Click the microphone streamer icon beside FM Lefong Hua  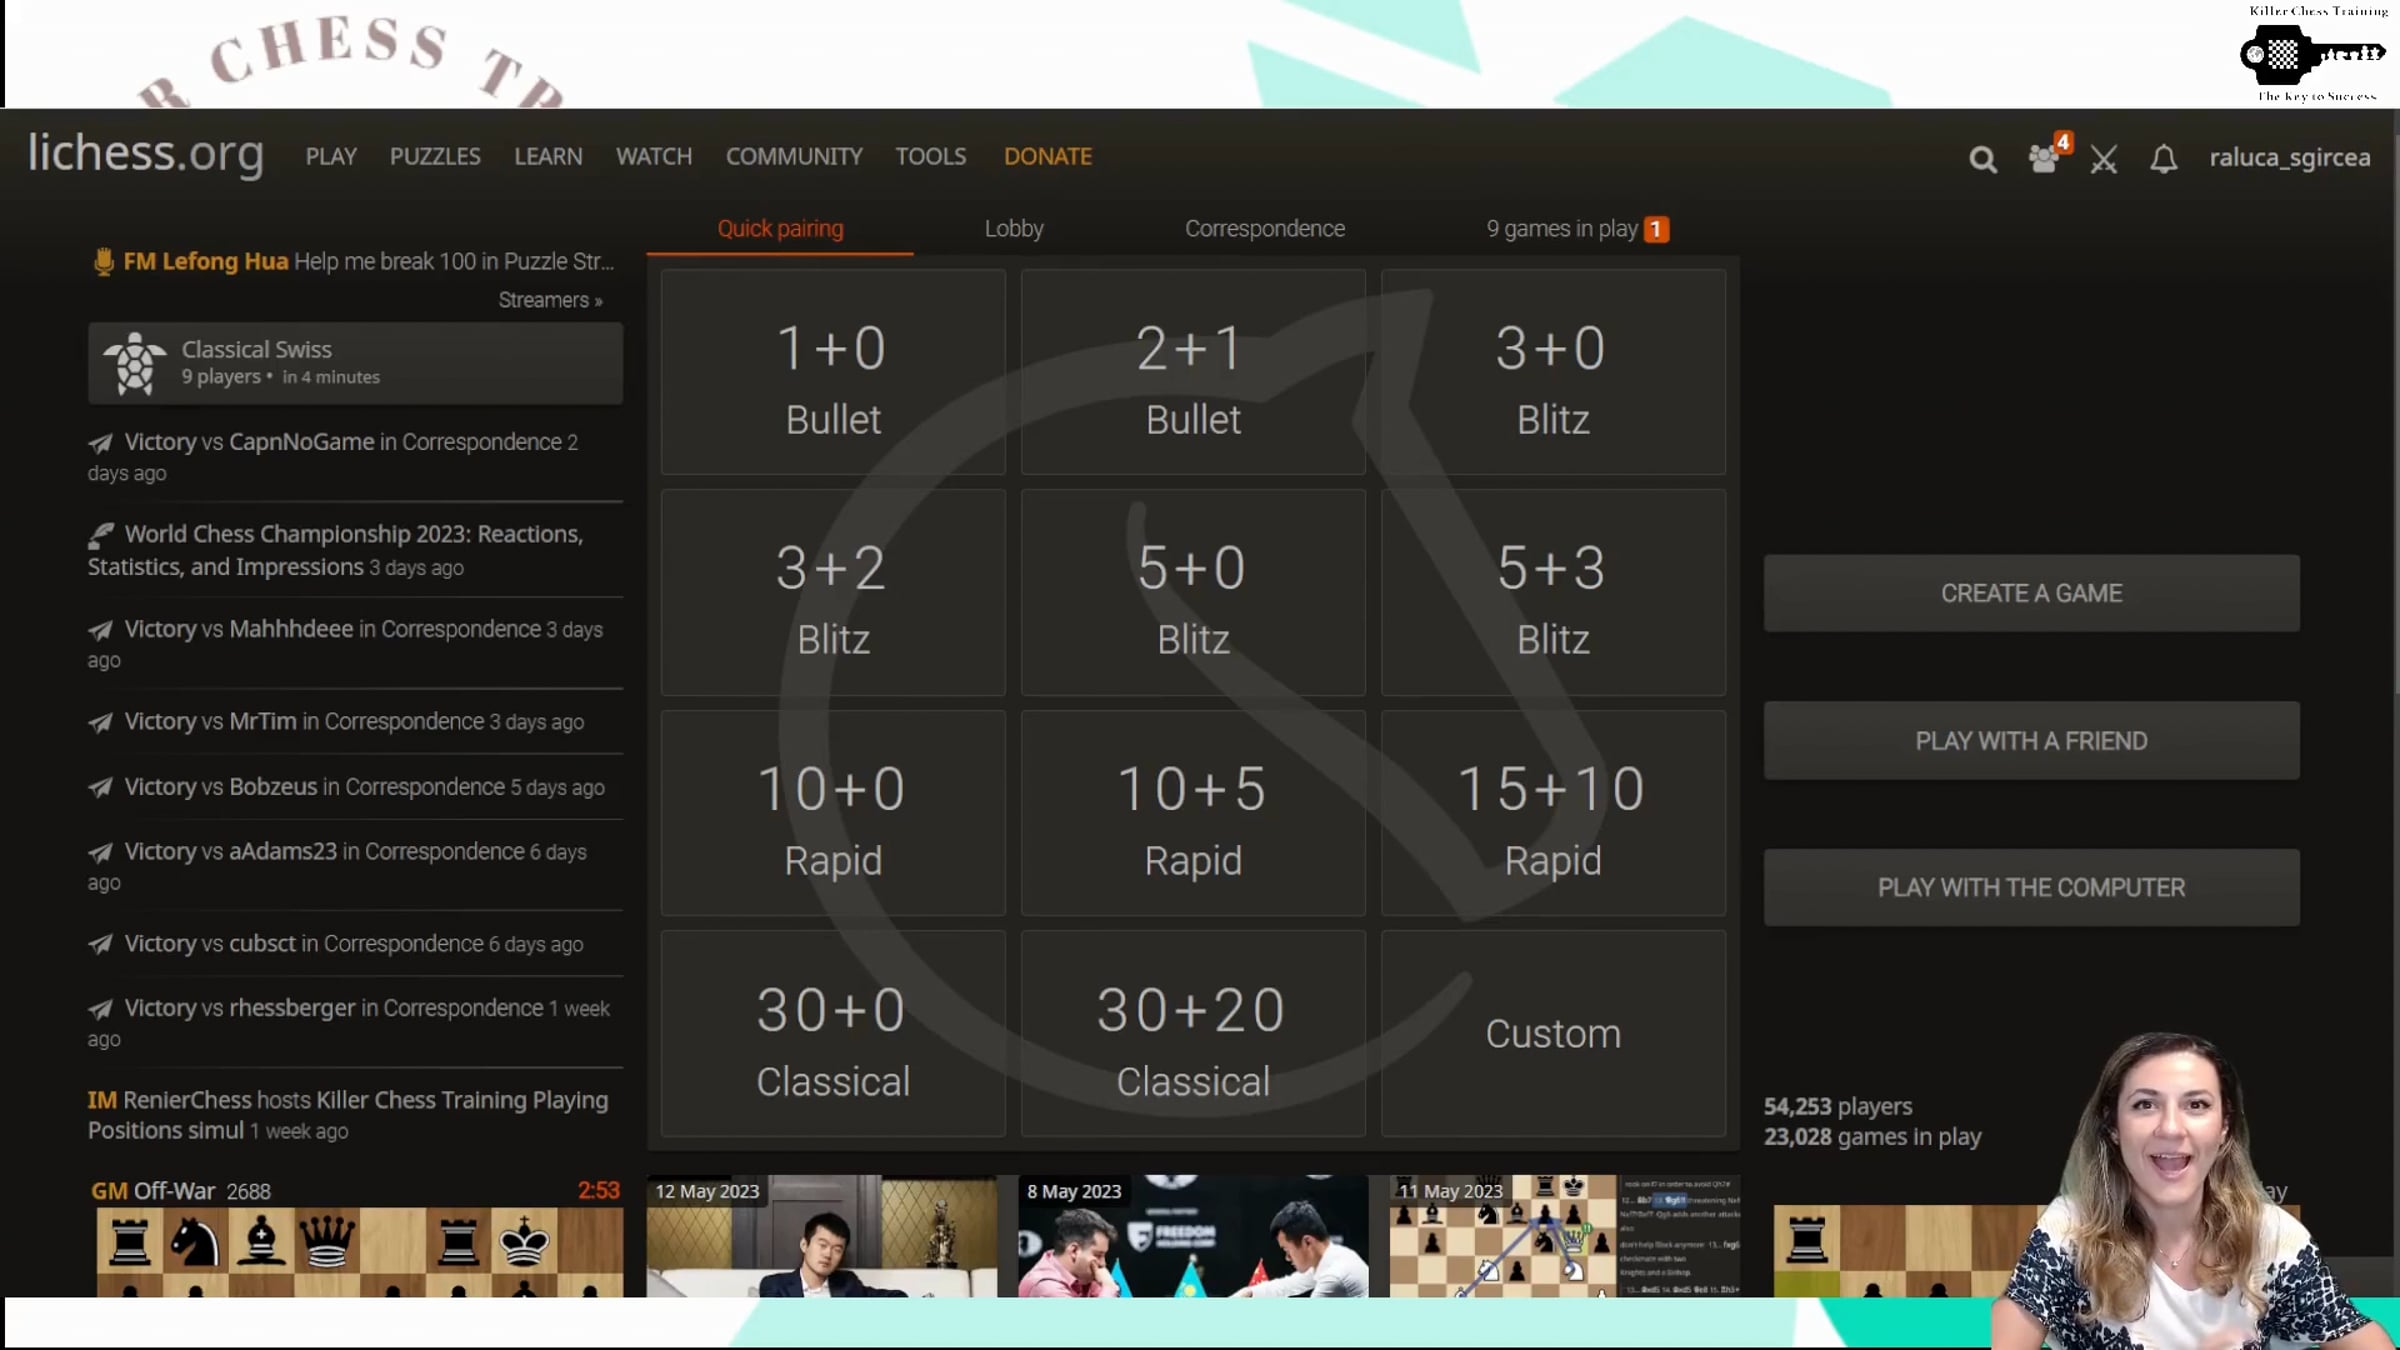tap(103, 262)
